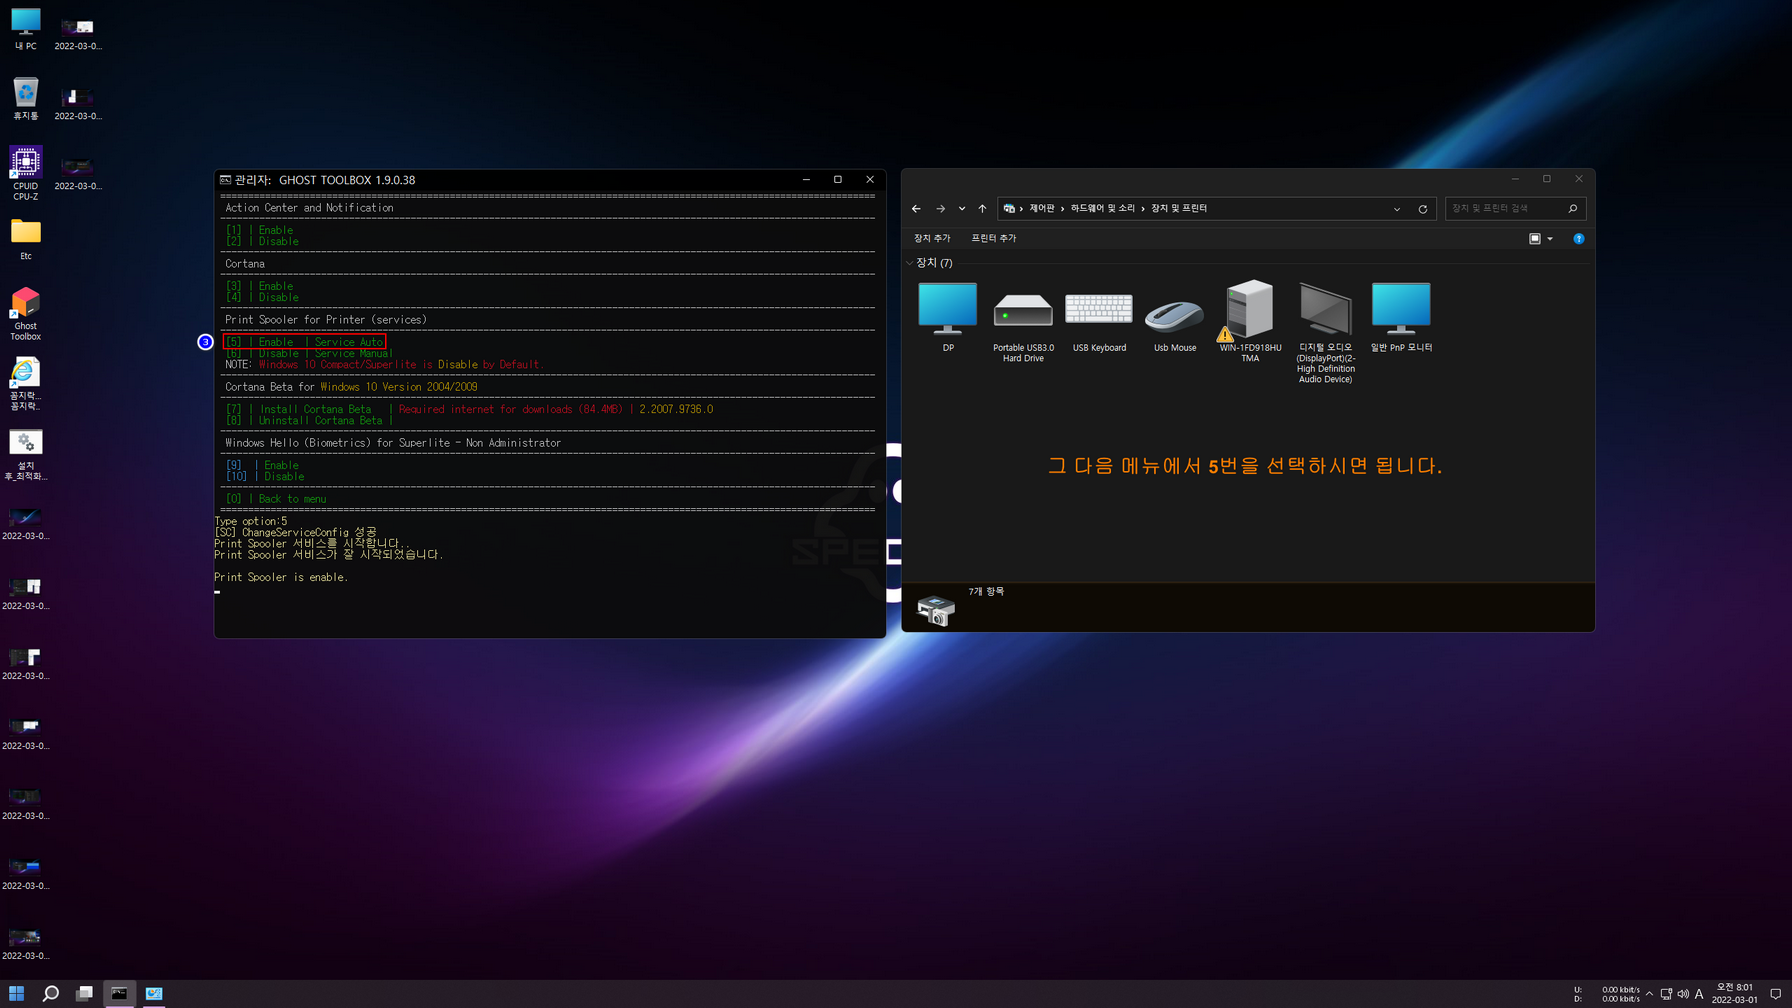Toggle the IME language indicator A

click(1699, 994)
